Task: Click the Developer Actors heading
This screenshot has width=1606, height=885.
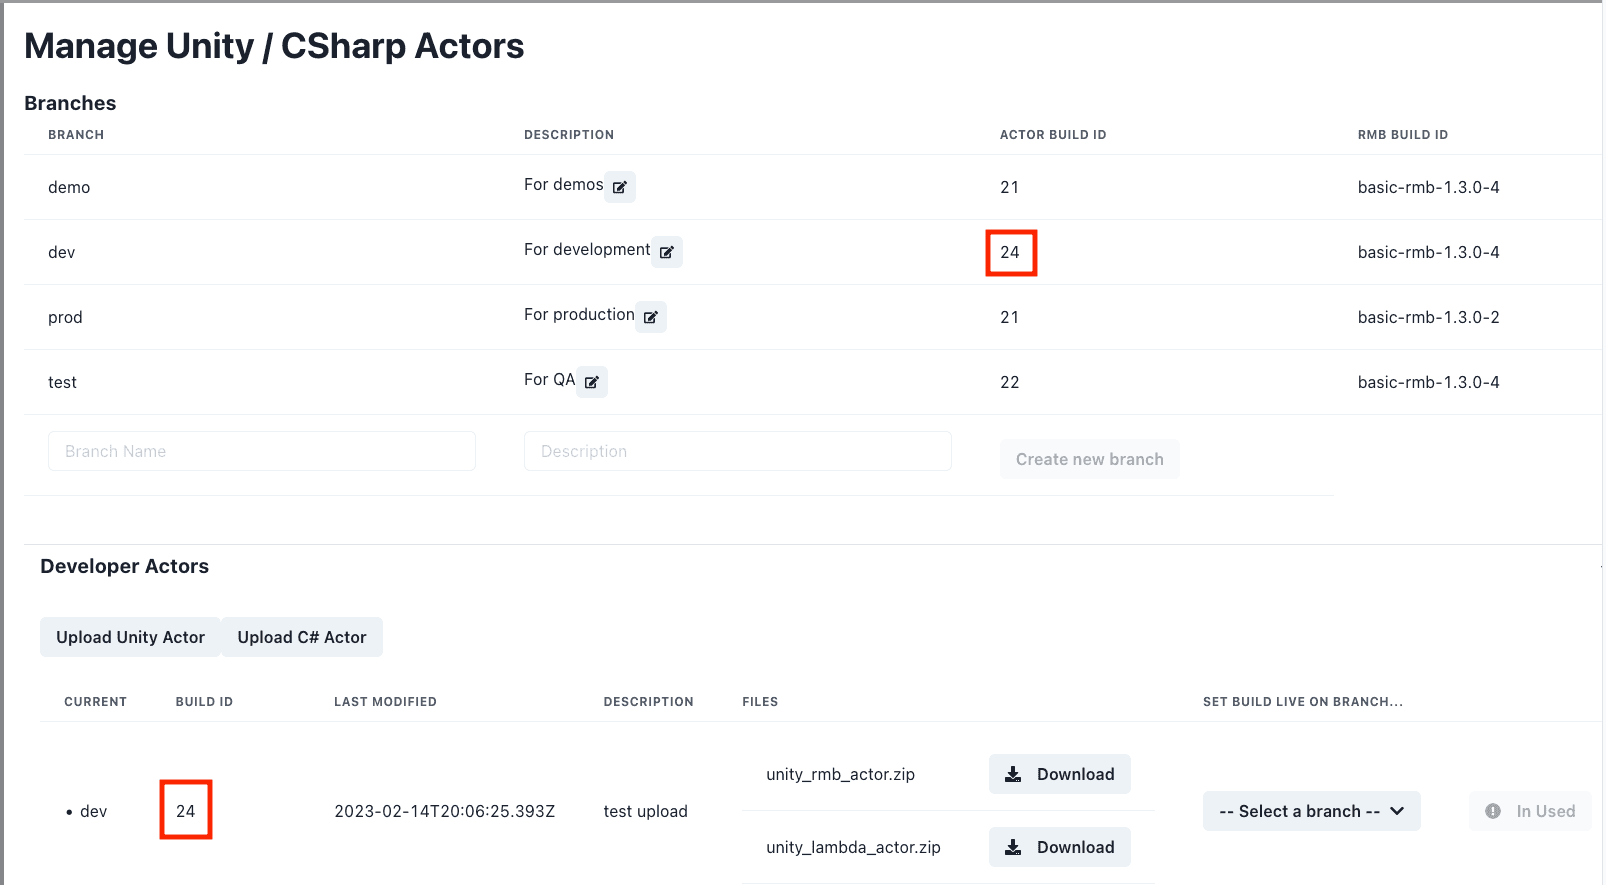Action: 125,566
